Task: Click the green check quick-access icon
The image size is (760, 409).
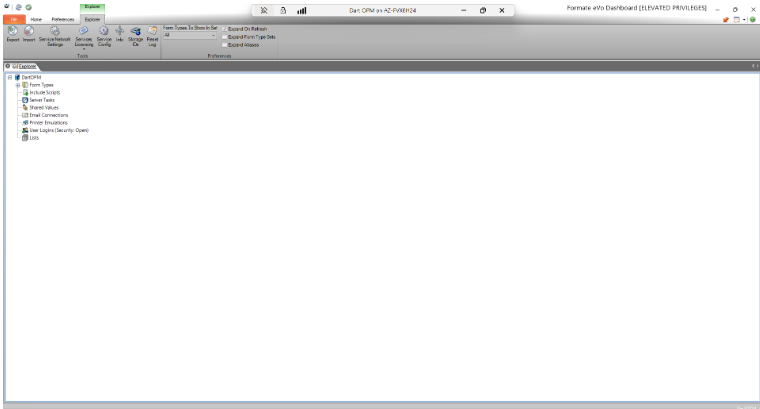Action: (x=29, y=7)
